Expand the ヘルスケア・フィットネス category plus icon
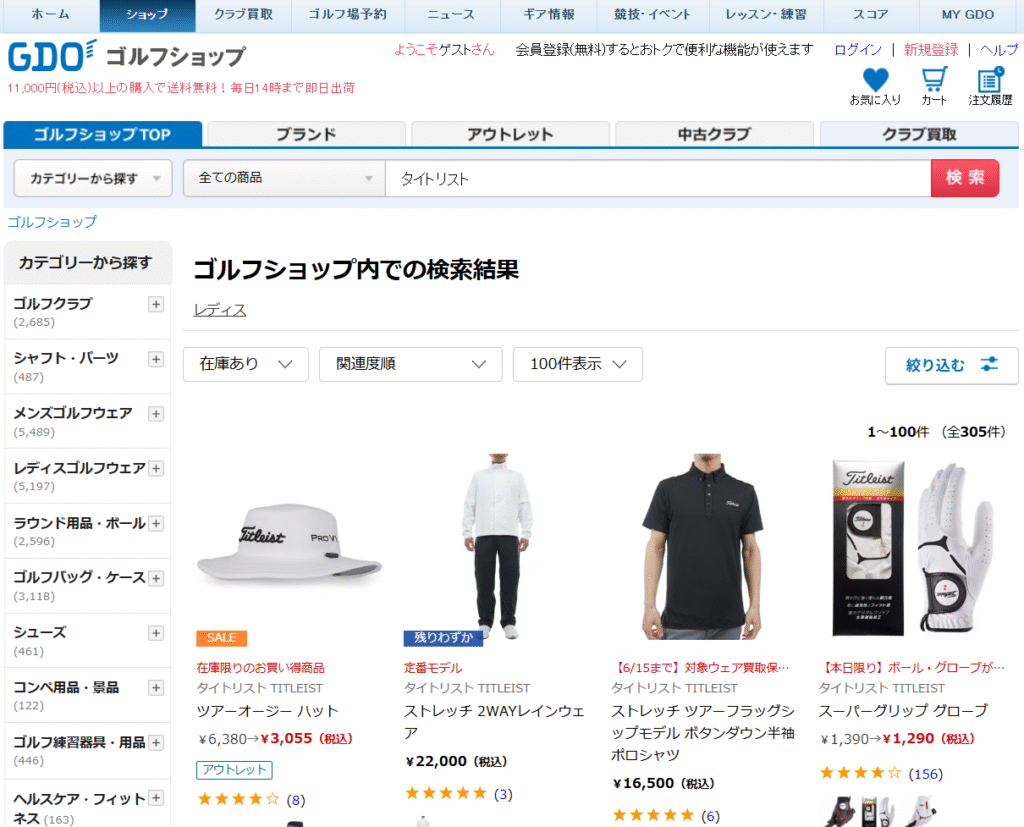The width and height of the screenshot is (1024, 827). point(155,798)
